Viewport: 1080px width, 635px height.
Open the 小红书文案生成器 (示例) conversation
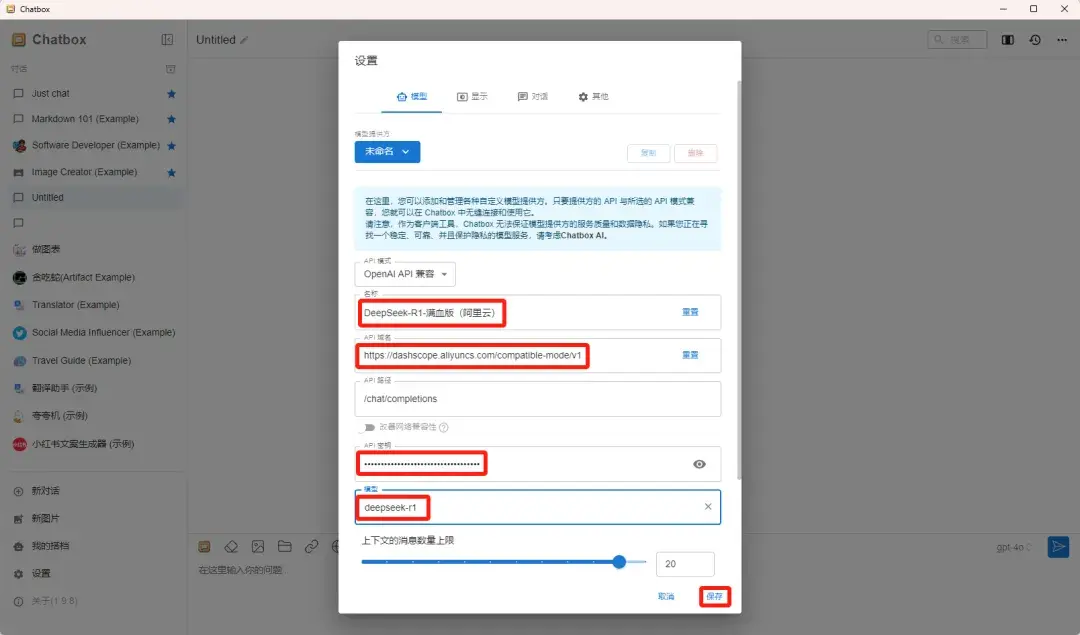click(x=93, y=444)
